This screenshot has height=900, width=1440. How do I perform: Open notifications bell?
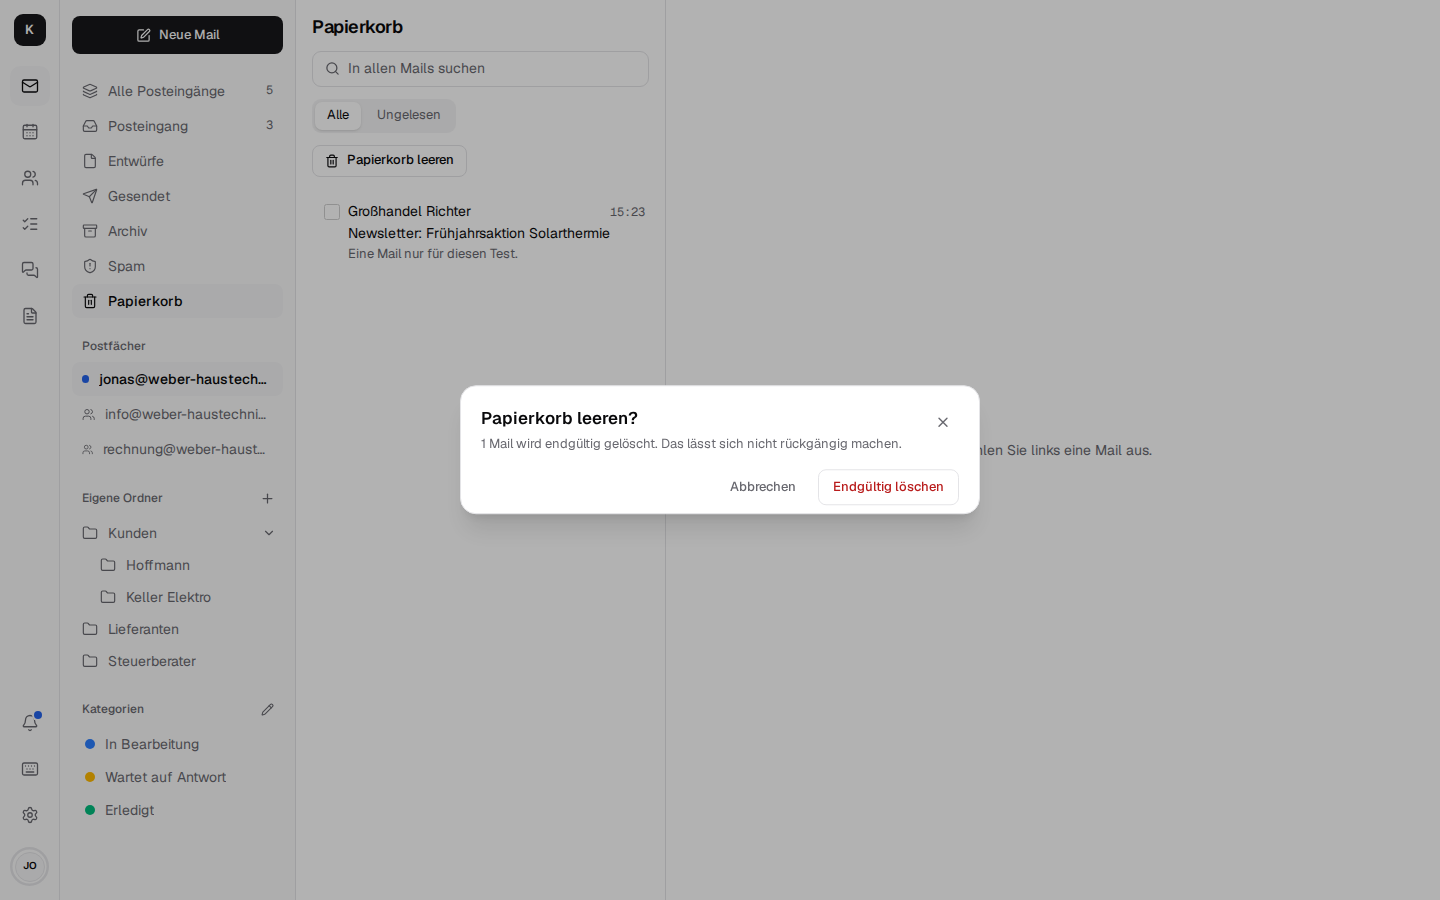click(30, 722)
